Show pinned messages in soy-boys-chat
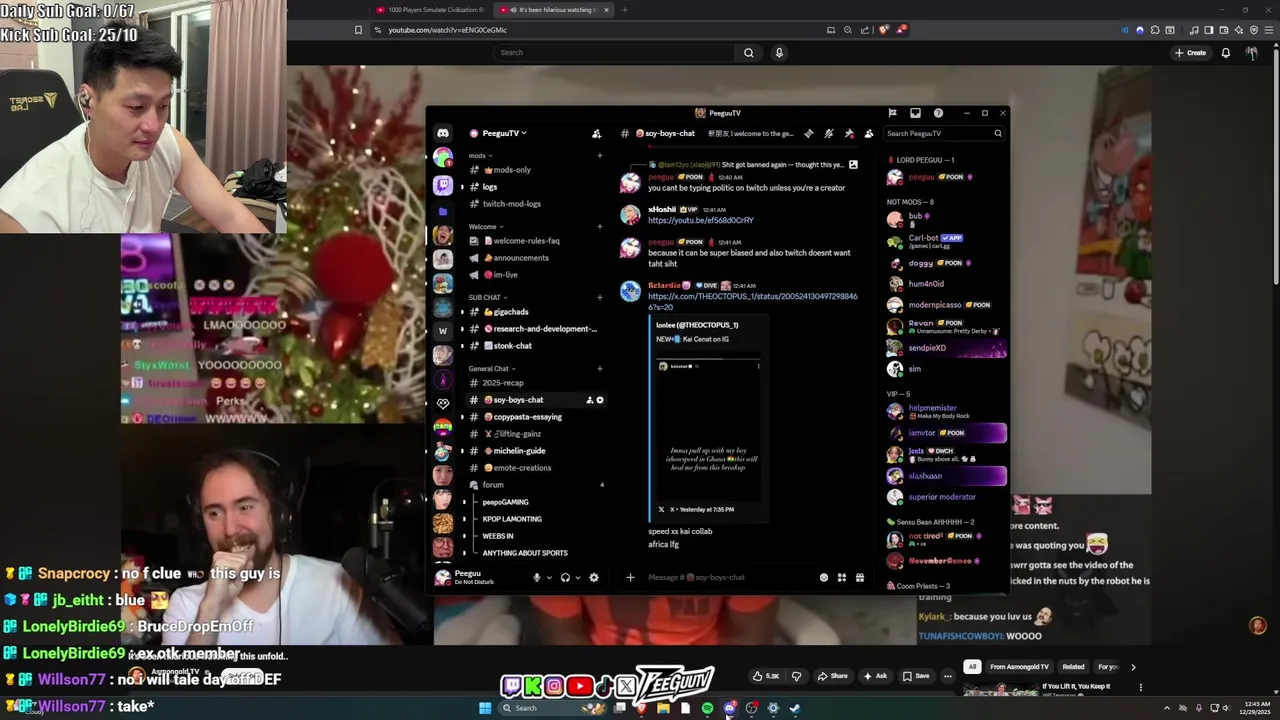 click(x=849, y=133)
